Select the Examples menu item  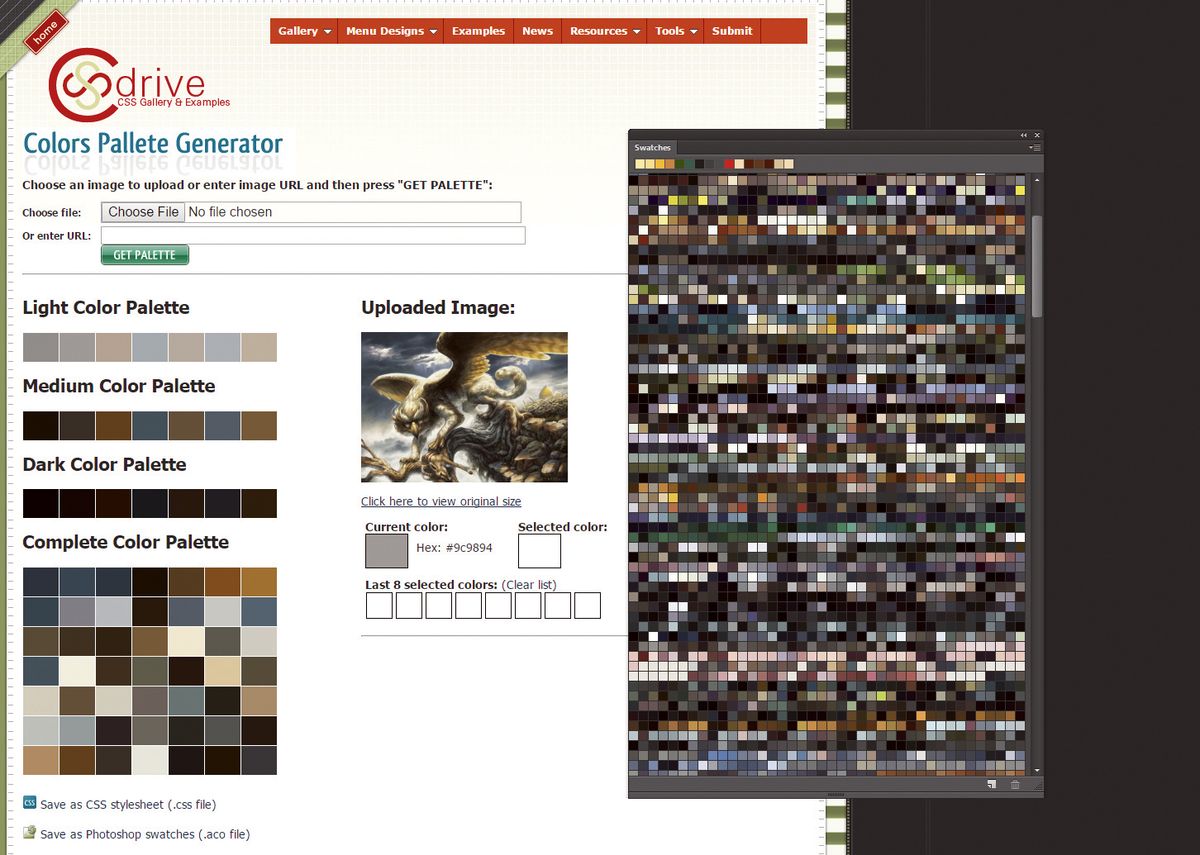tap(478, 31)
